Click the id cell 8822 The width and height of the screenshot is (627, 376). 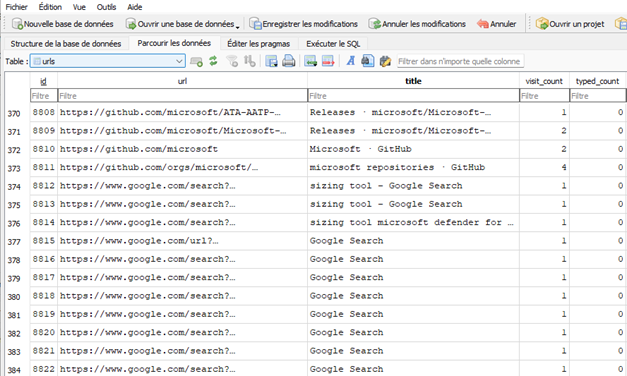(44, 369)
